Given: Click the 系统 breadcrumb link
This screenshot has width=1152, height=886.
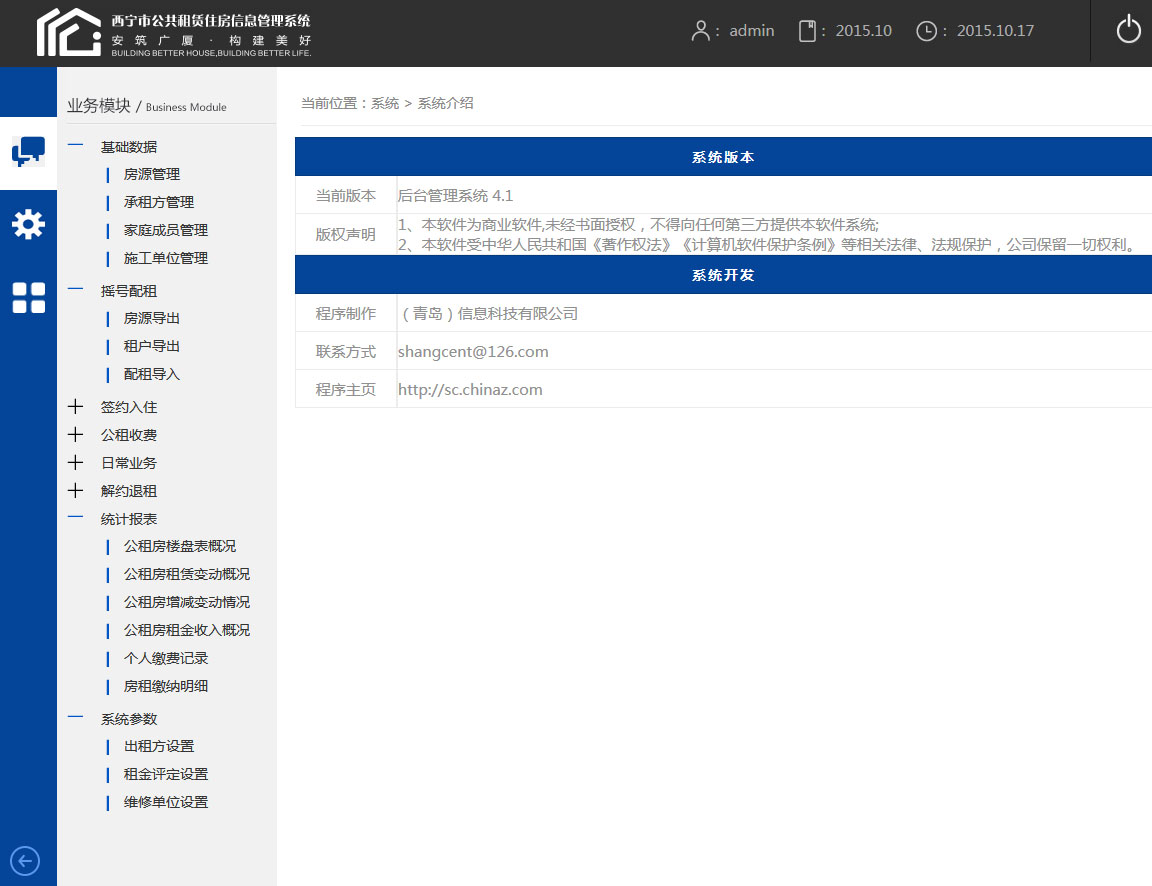Looking at the screenshot, I should [384, 102].
